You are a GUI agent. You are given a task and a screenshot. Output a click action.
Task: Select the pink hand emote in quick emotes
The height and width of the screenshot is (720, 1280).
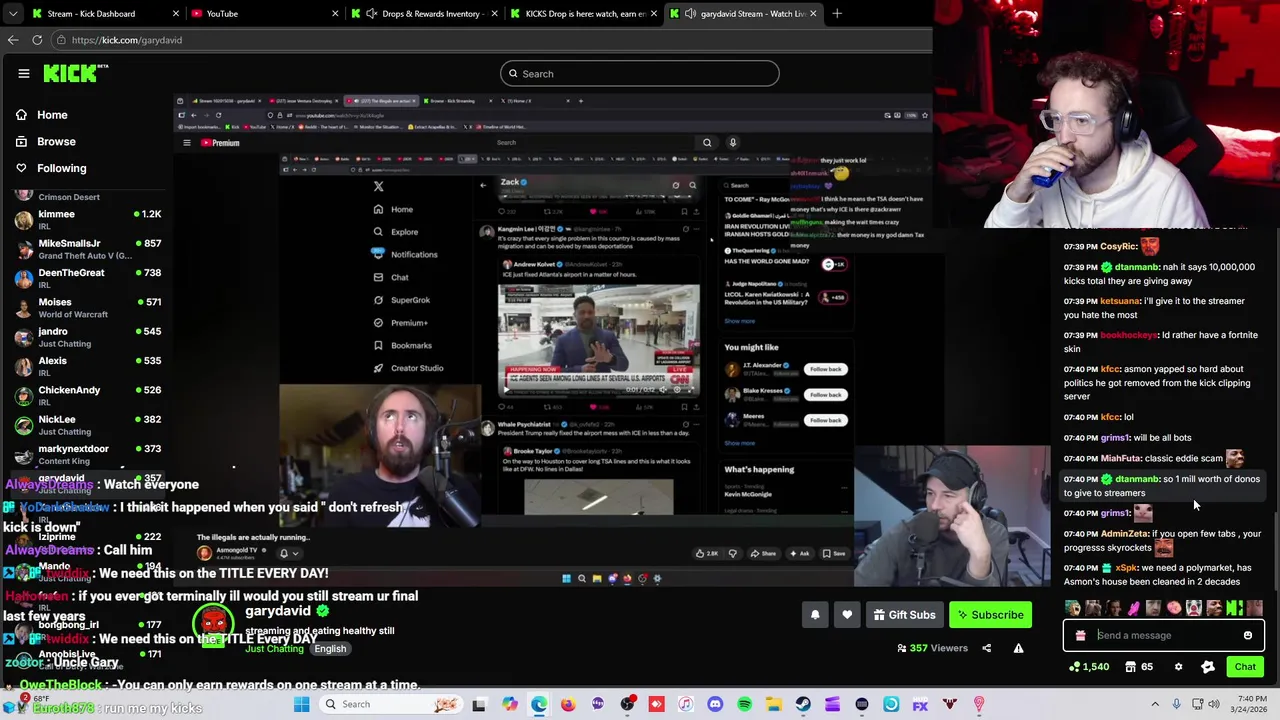tap(1134, 608)
